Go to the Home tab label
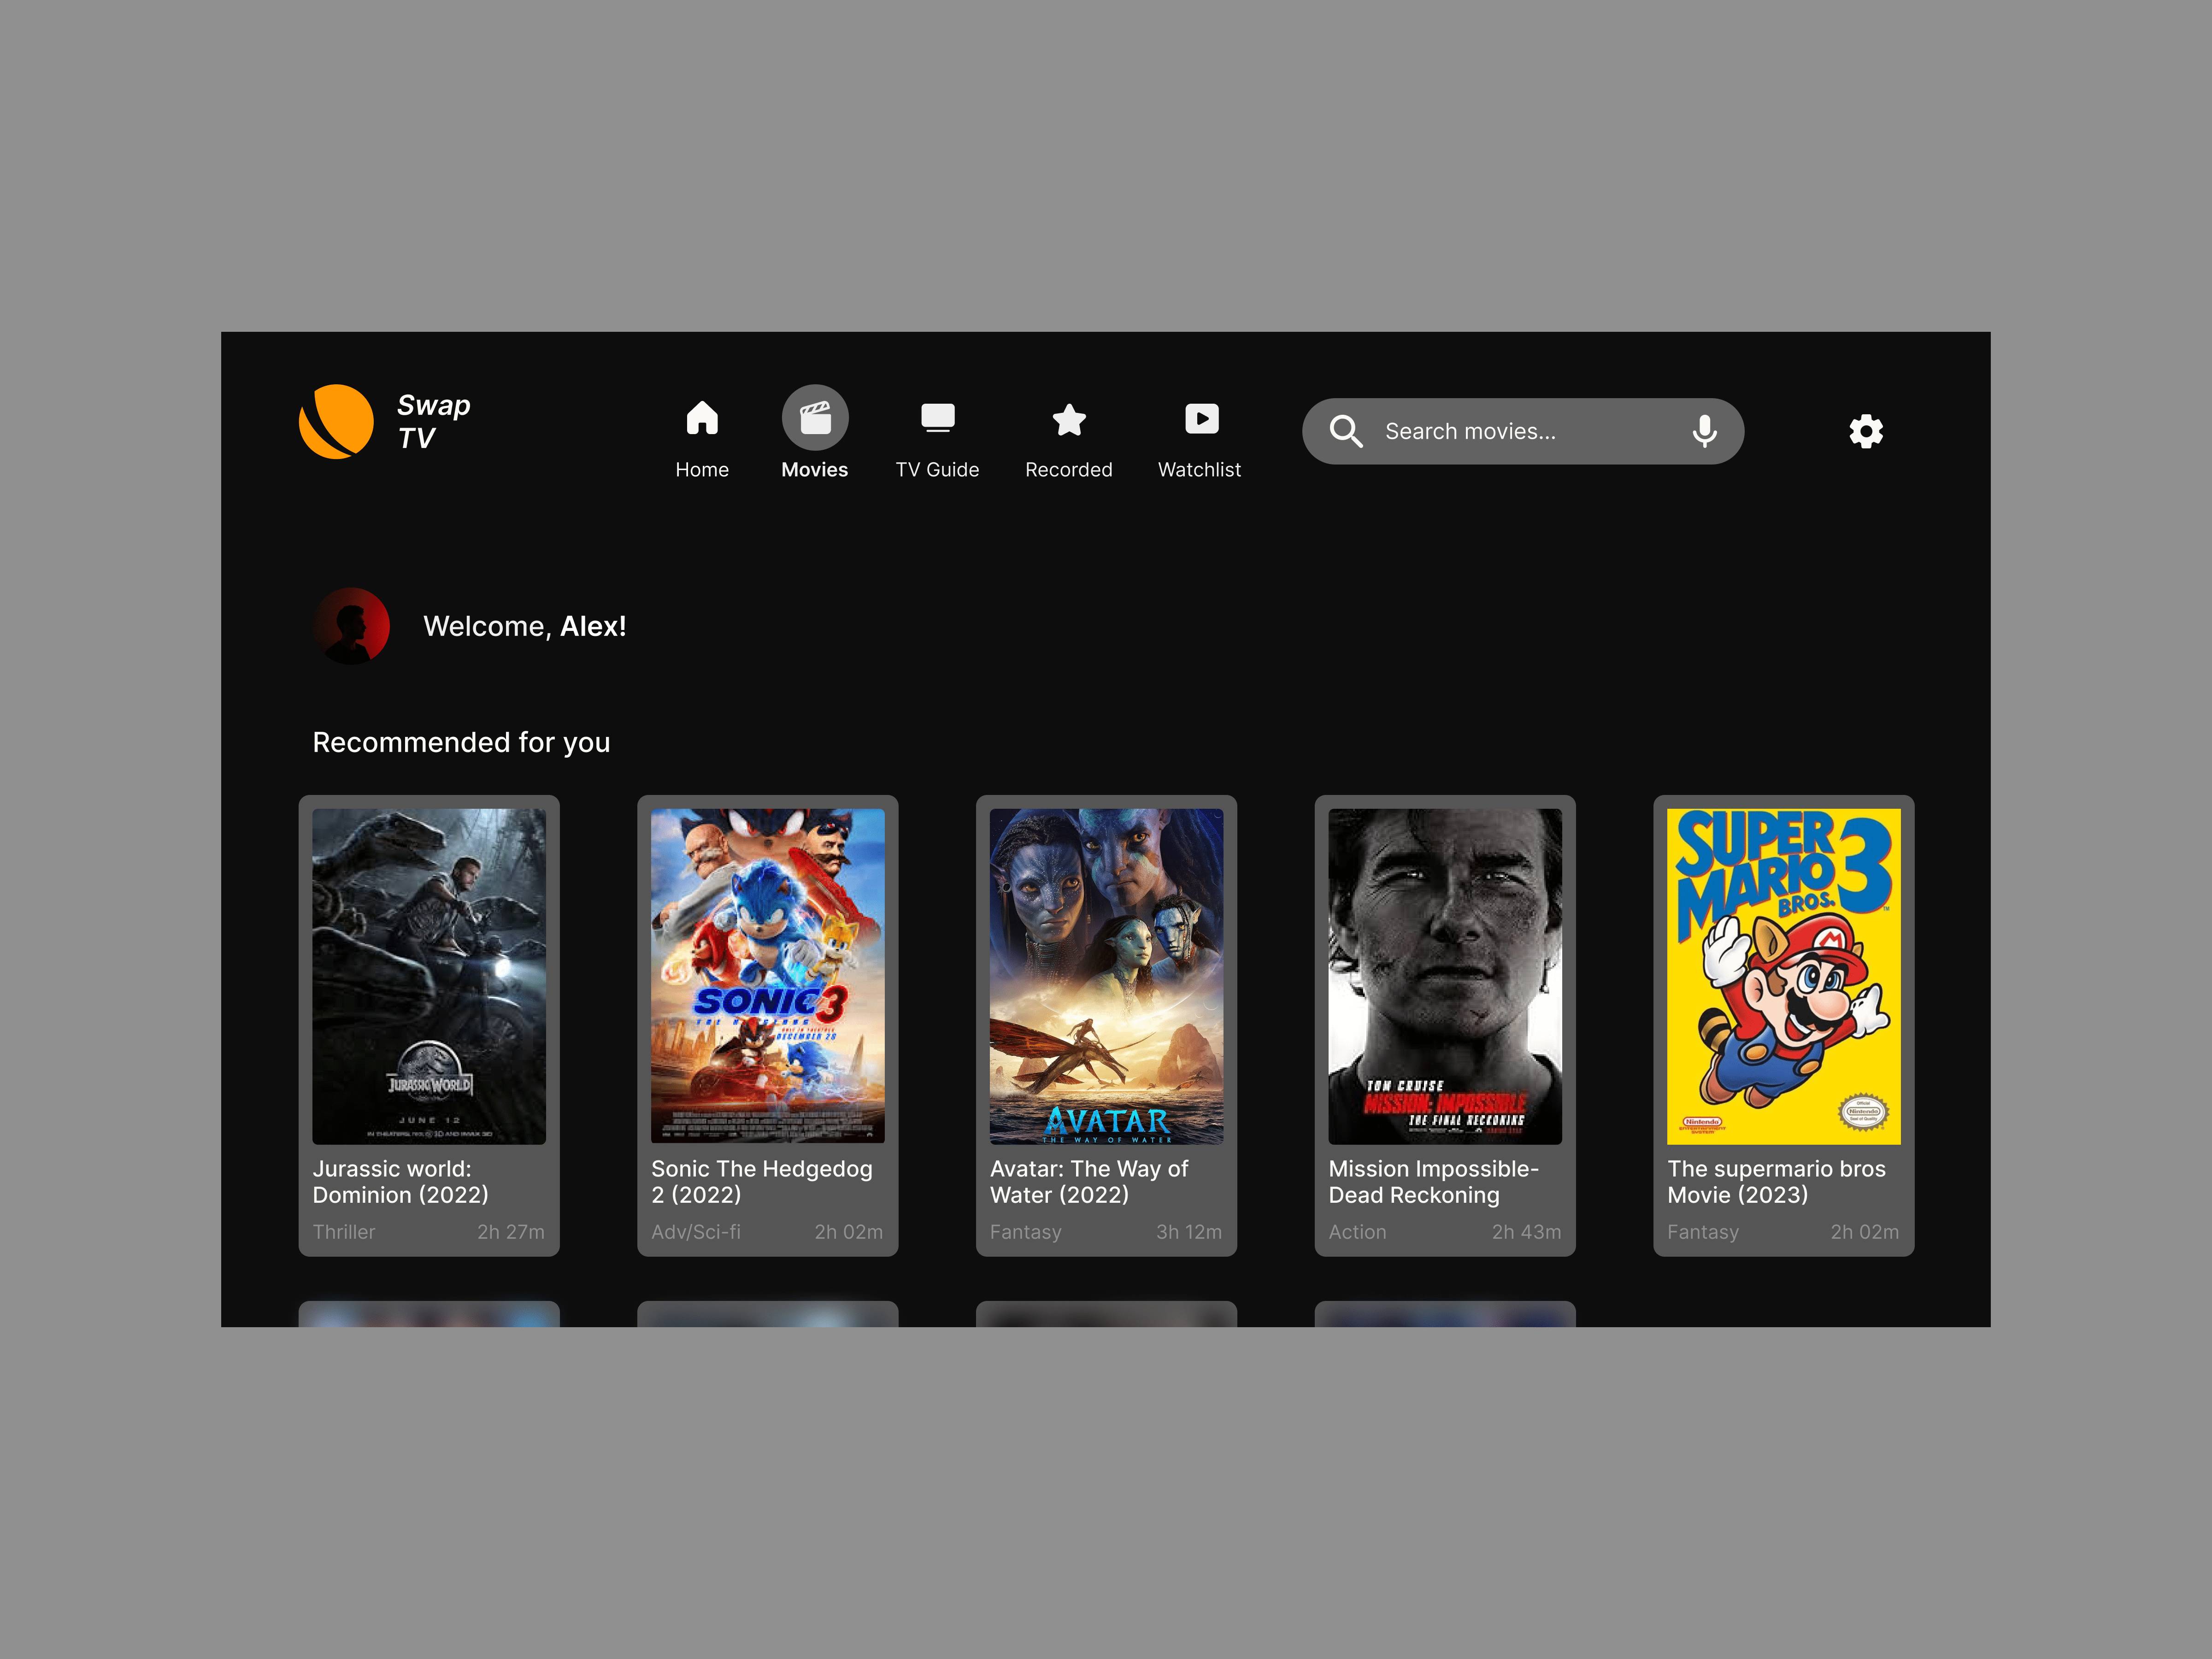2212x1659 pixels. (x=702, y=470)
